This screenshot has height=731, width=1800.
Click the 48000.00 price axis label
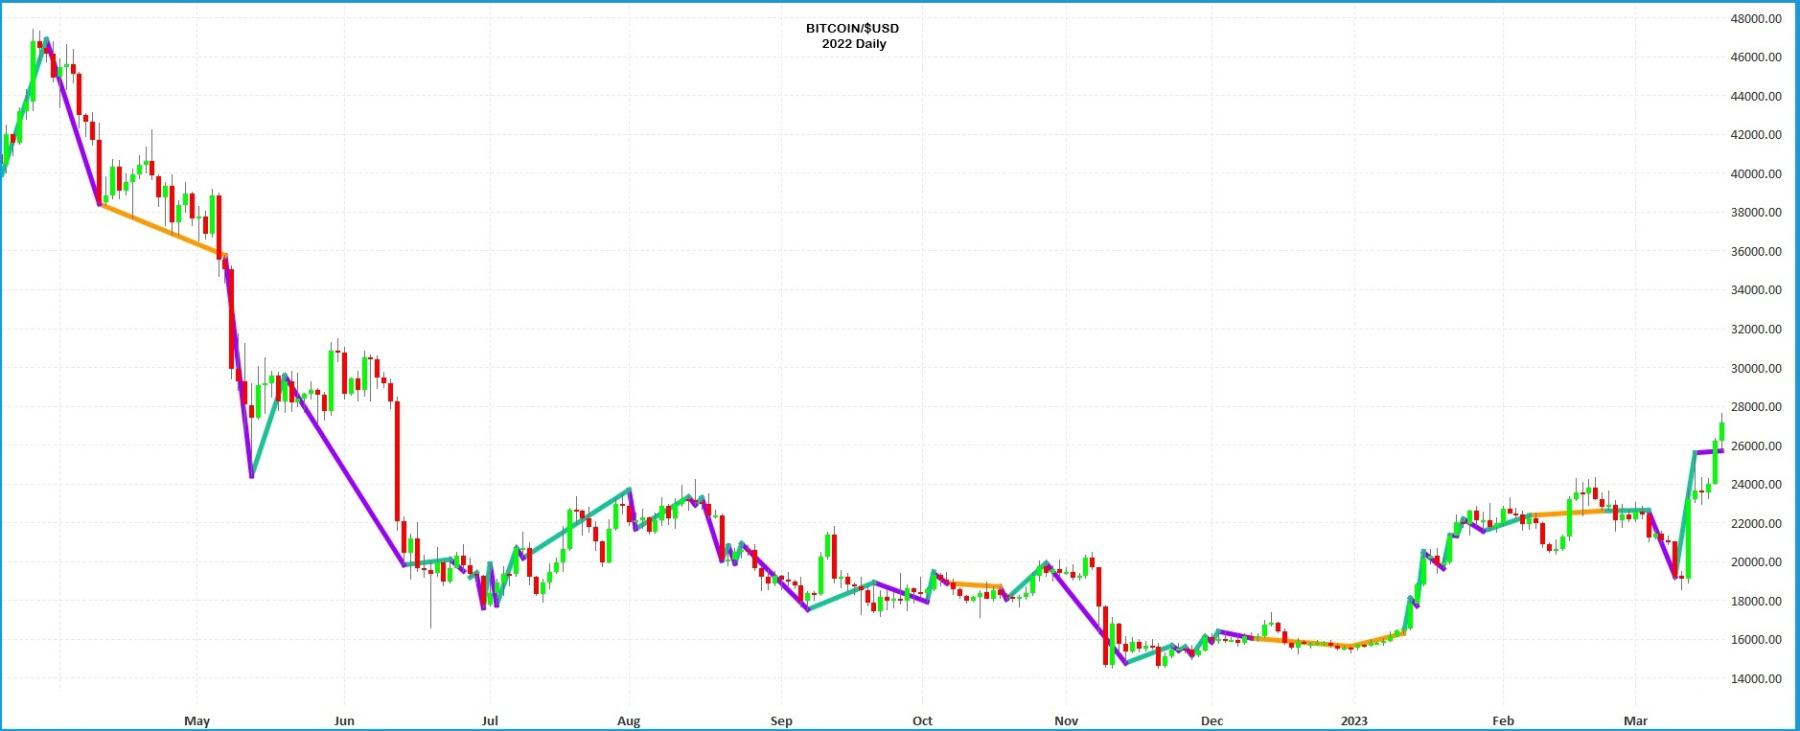click(1755, 19)
